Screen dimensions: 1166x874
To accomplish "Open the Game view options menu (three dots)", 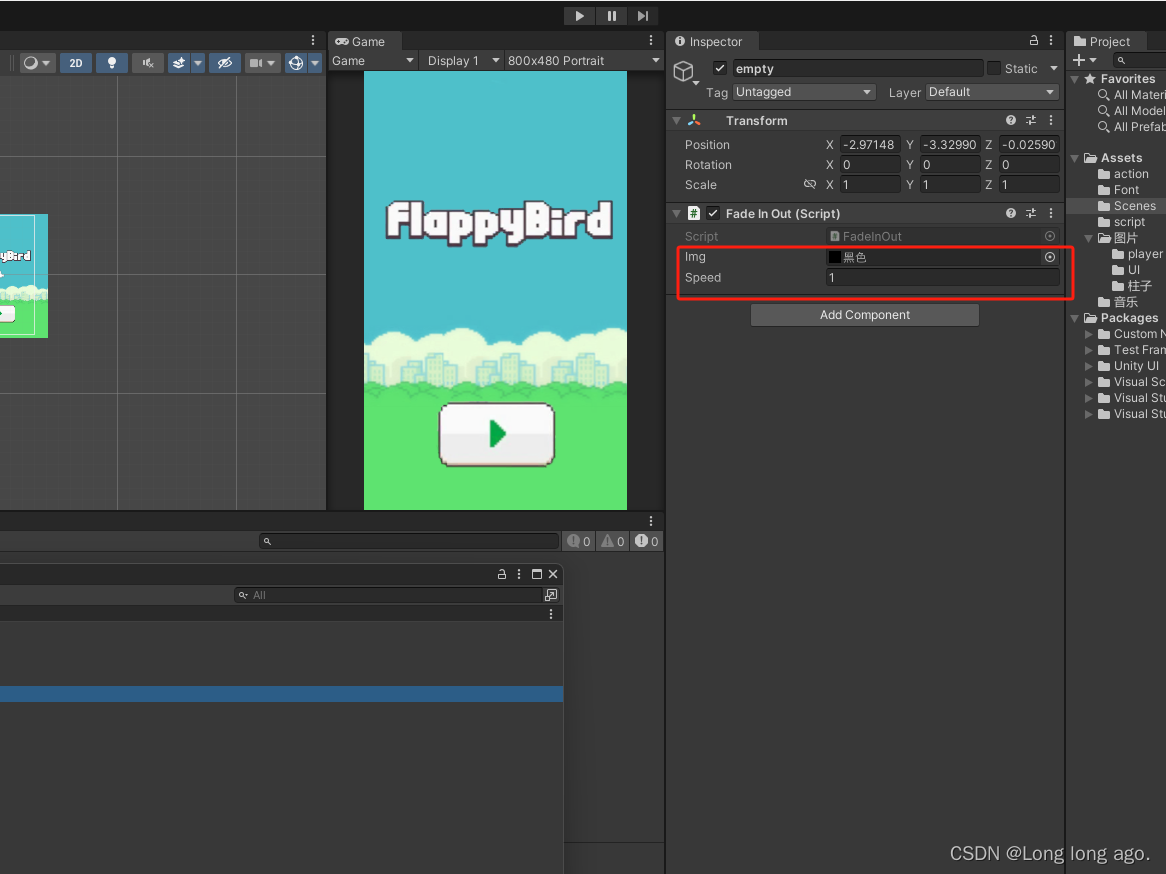I will point(651,40).
